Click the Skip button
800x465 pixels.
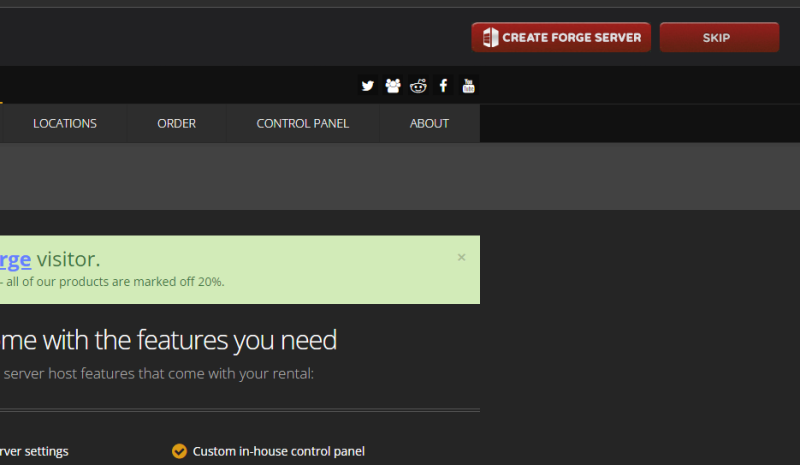click(x=719, y=37)
